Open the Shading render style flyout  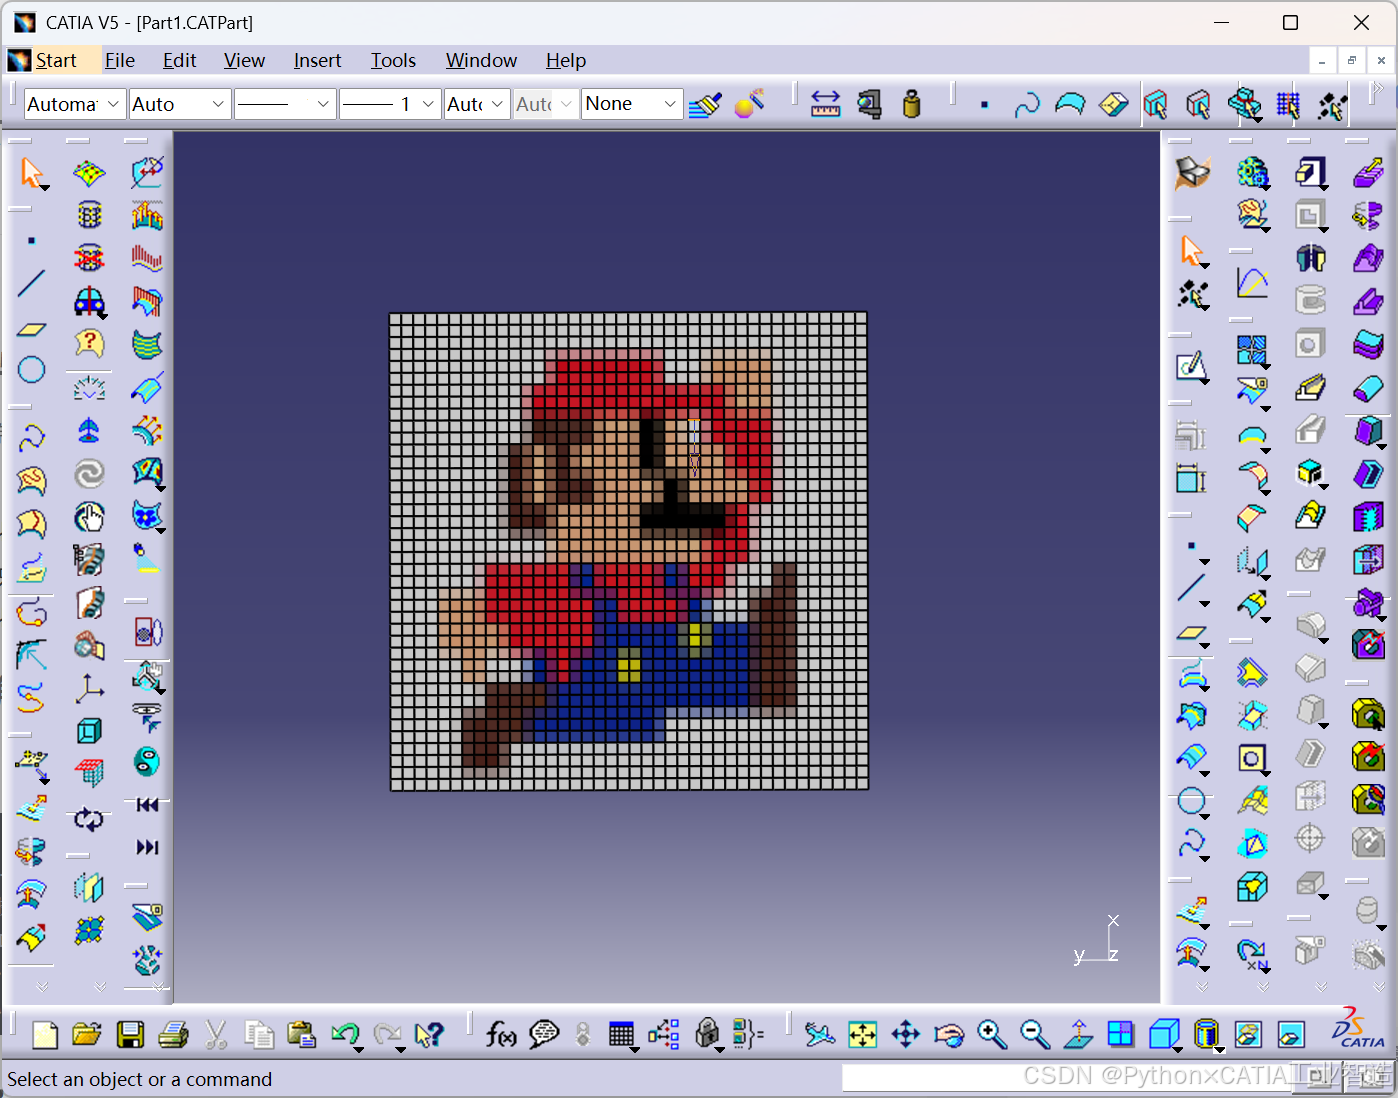click(x=1207, y=1034)
